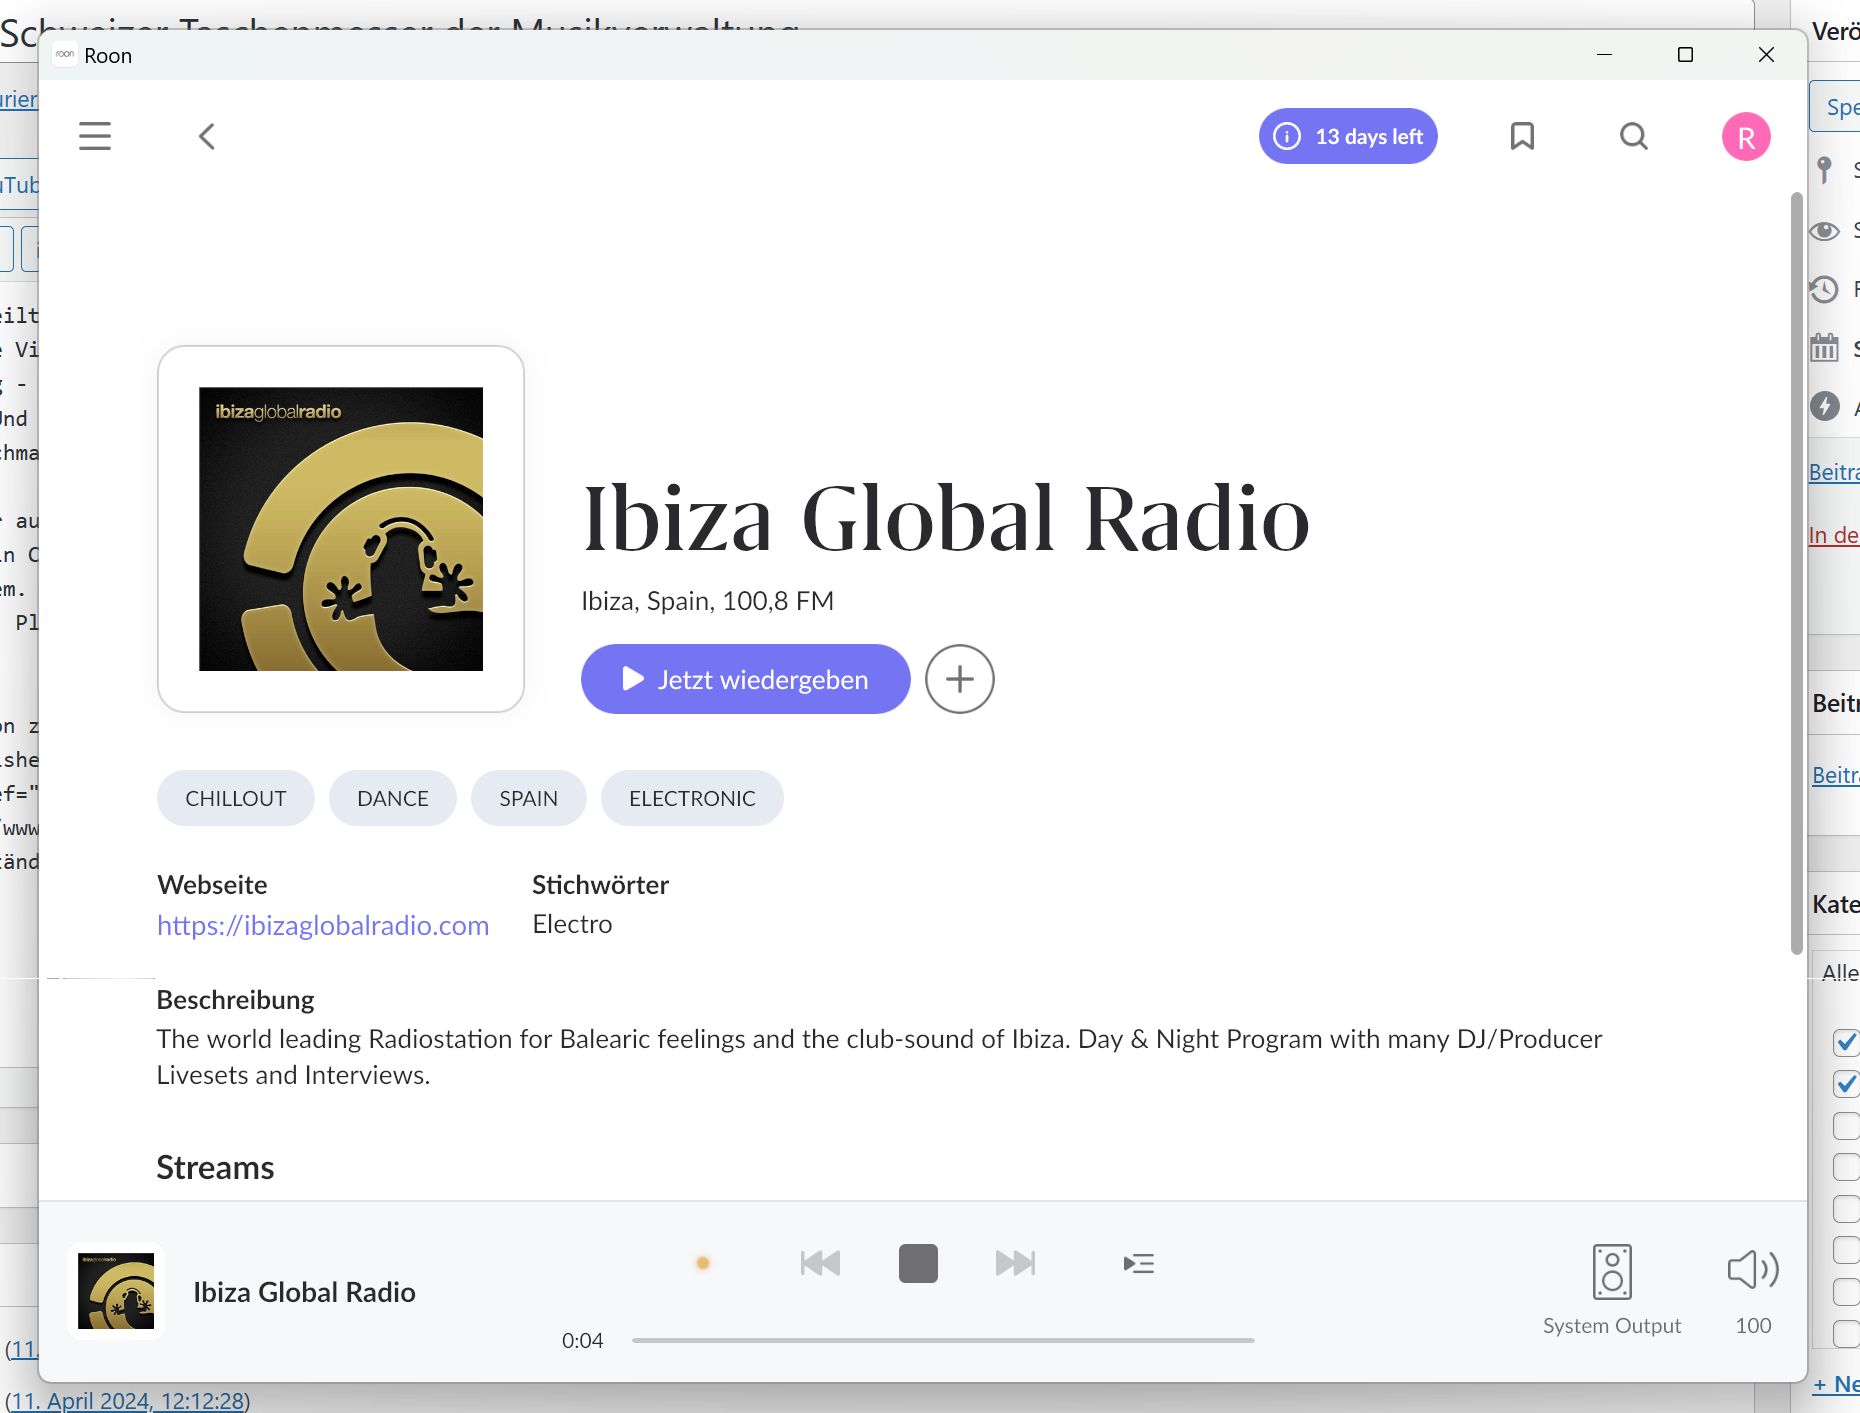Click the elapsed time 0:04
This screenshot has width=1860, height=1413.
(582, 1341)
